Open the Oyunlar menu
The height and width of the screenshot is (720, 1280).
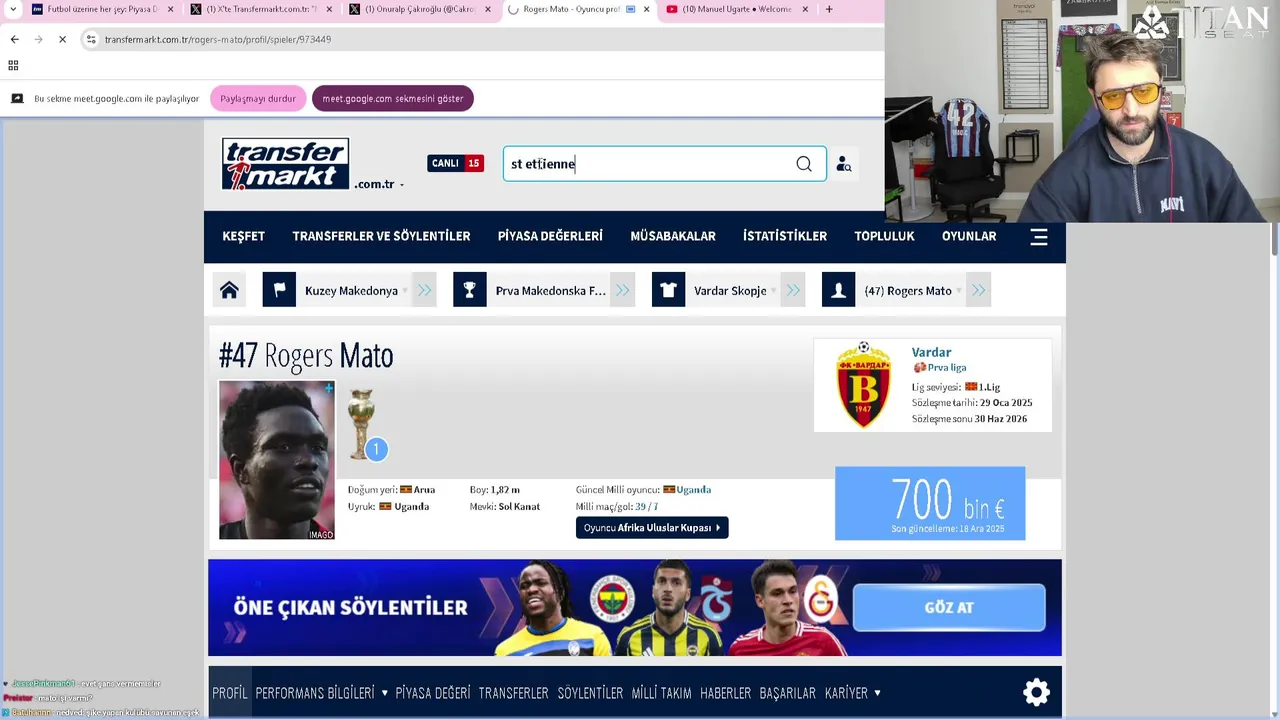pyautogui.click(x=969, y=236)
